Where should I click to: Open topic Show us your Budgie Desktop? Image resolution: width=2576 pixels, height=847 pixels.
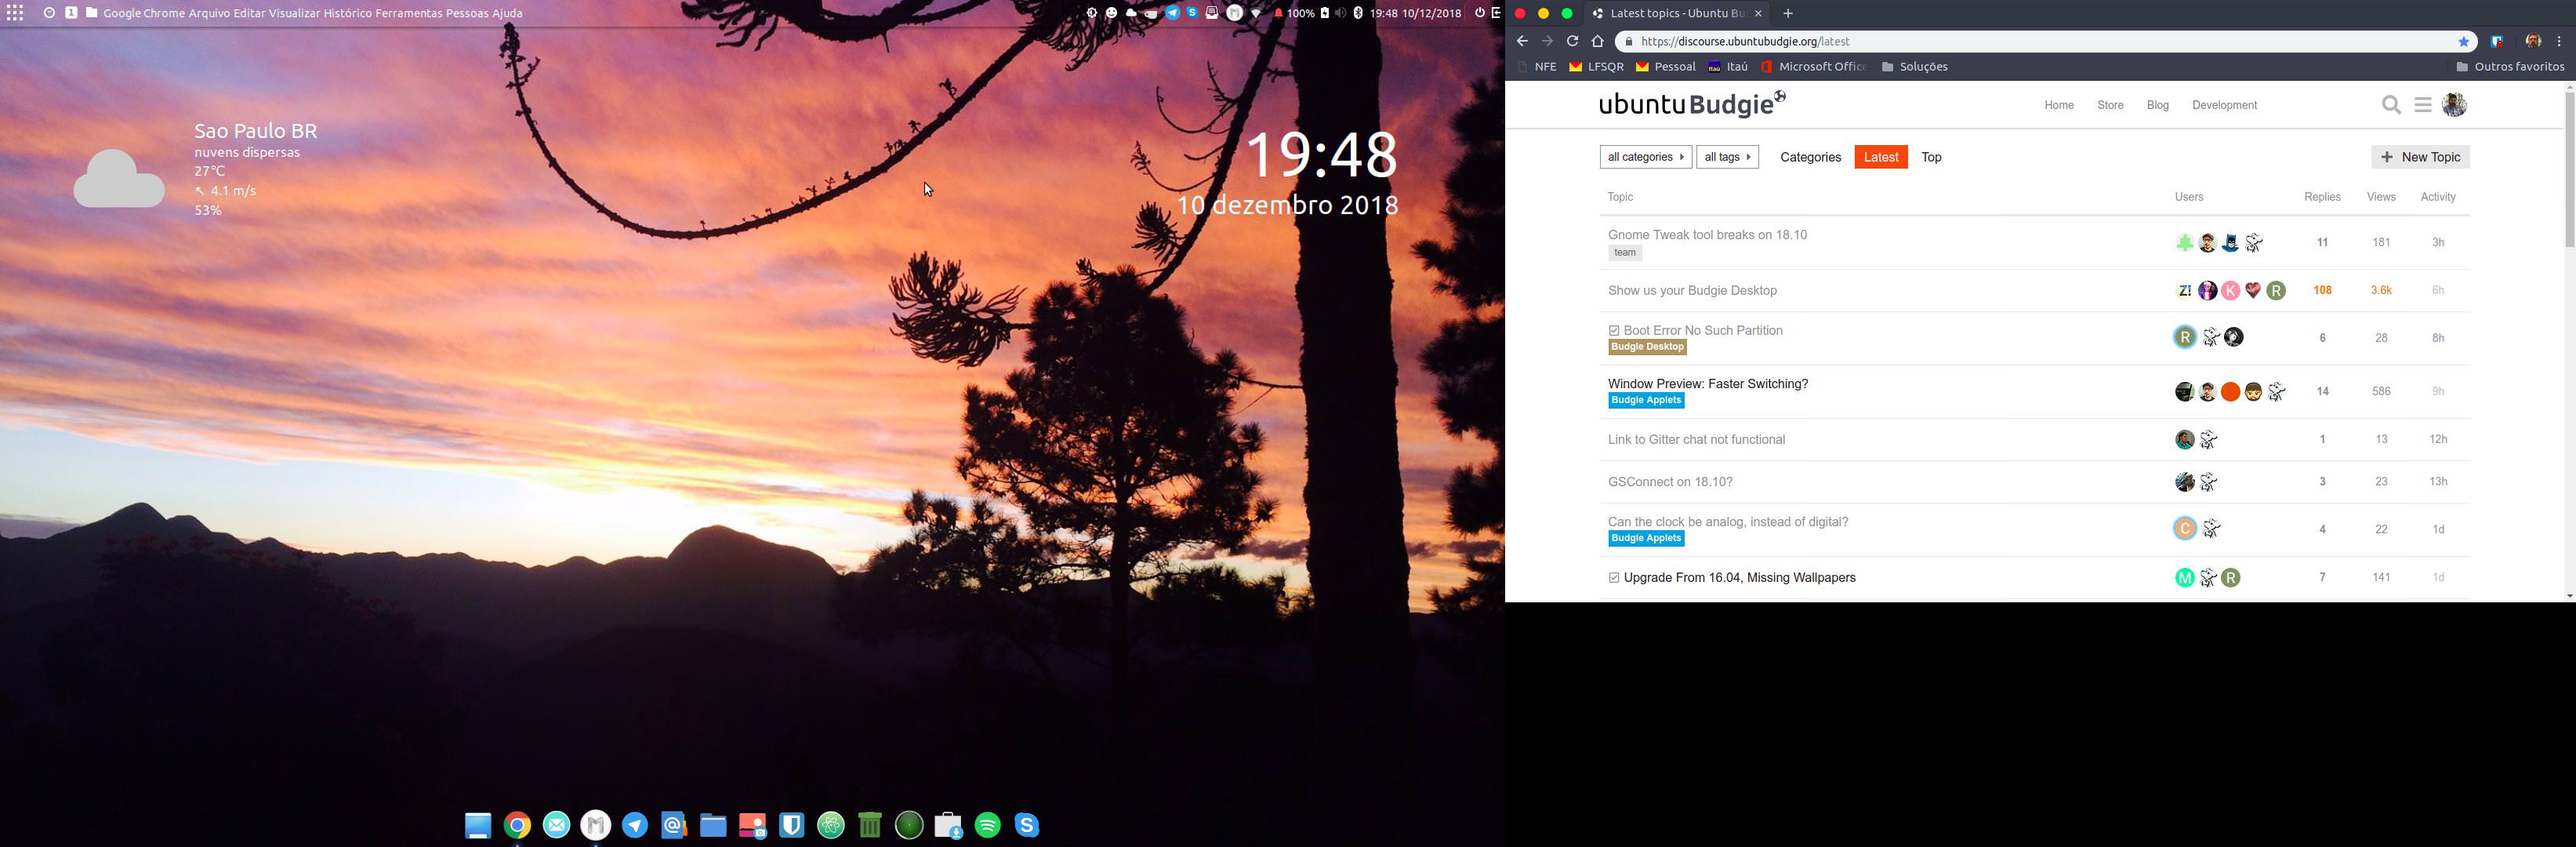[1692, 290]
